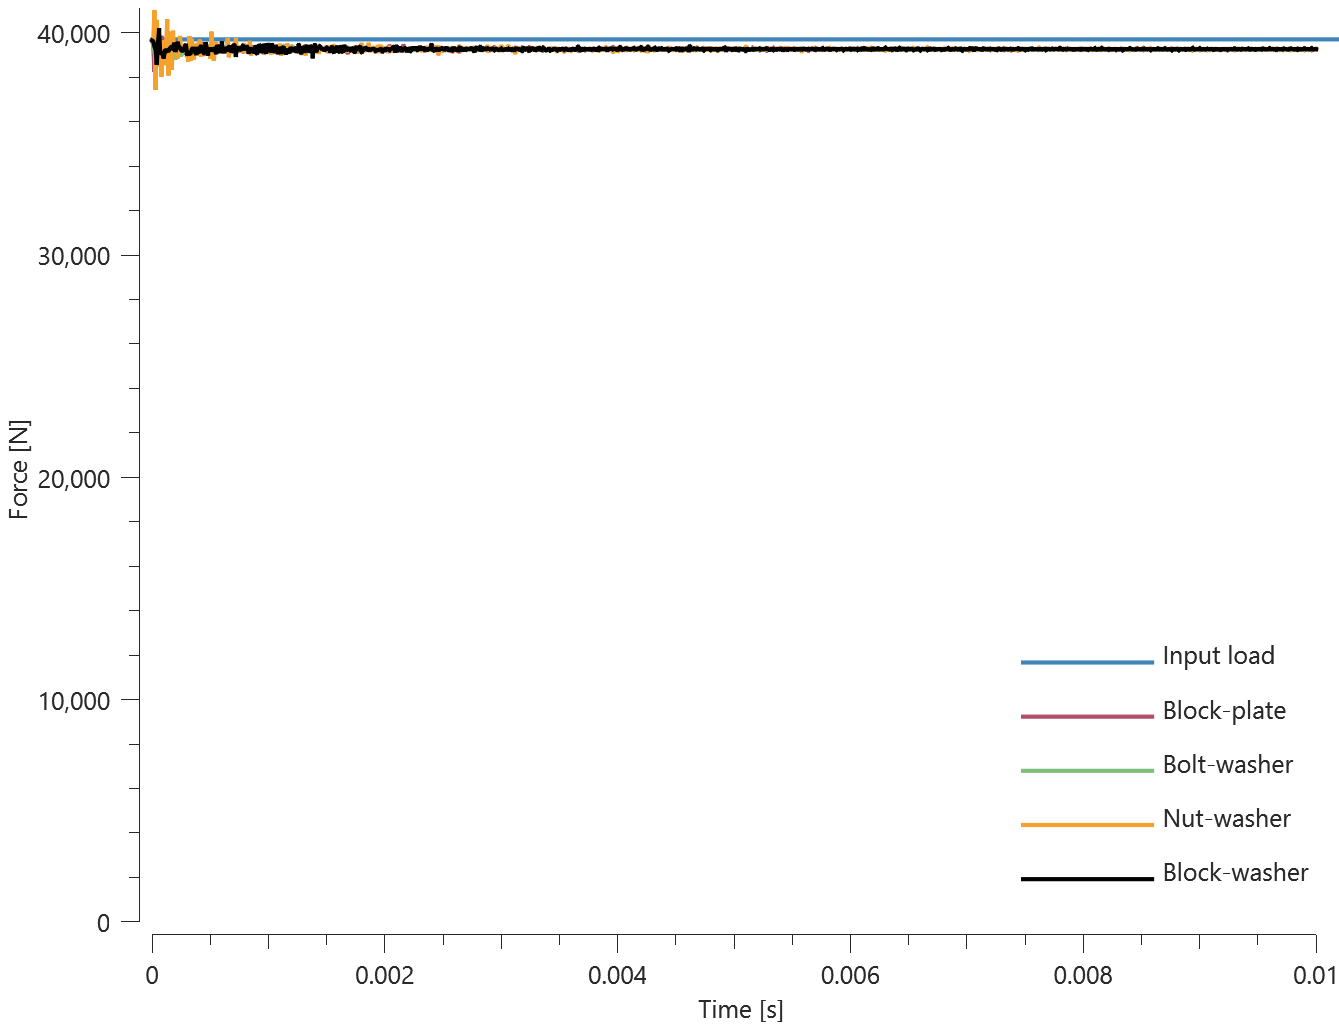Click the Input load legend label
Viewport: 1339px width, 1024px height.
click(1218, 656)
